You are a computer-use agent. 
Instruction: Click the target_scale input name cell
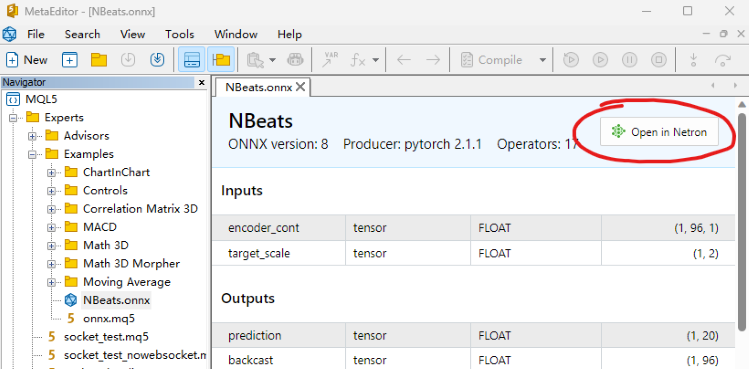279,253
